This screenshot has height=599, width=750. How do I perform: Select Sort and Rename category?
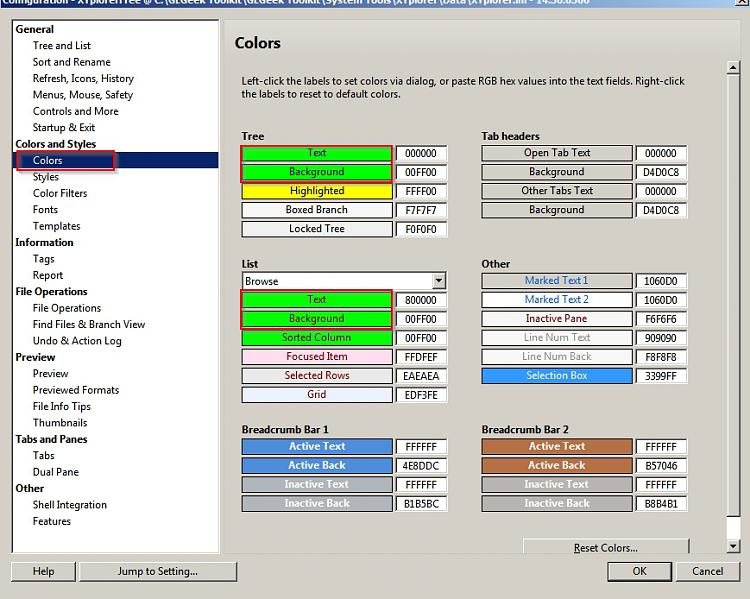72,62
